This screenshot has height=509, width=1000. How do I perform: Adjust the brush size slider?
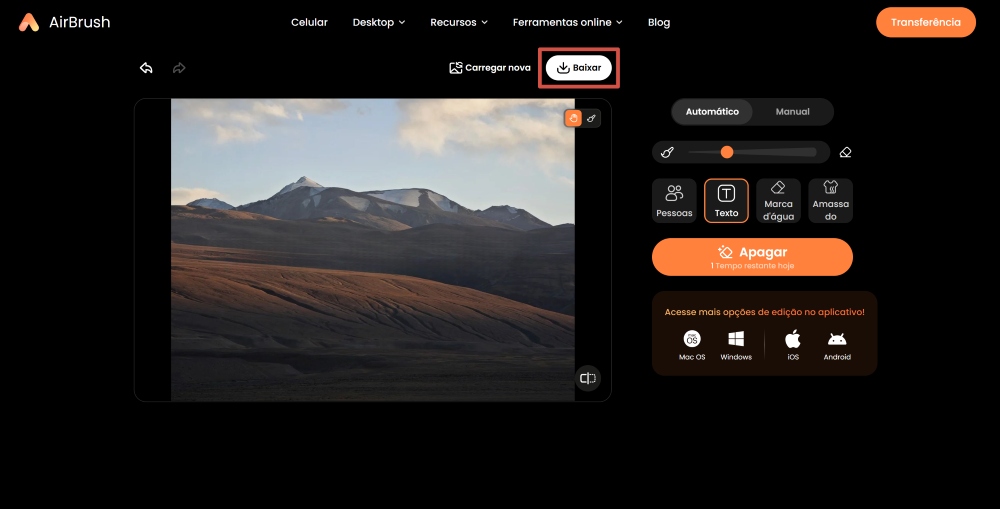pyautogui.click(x=752, y=152)
